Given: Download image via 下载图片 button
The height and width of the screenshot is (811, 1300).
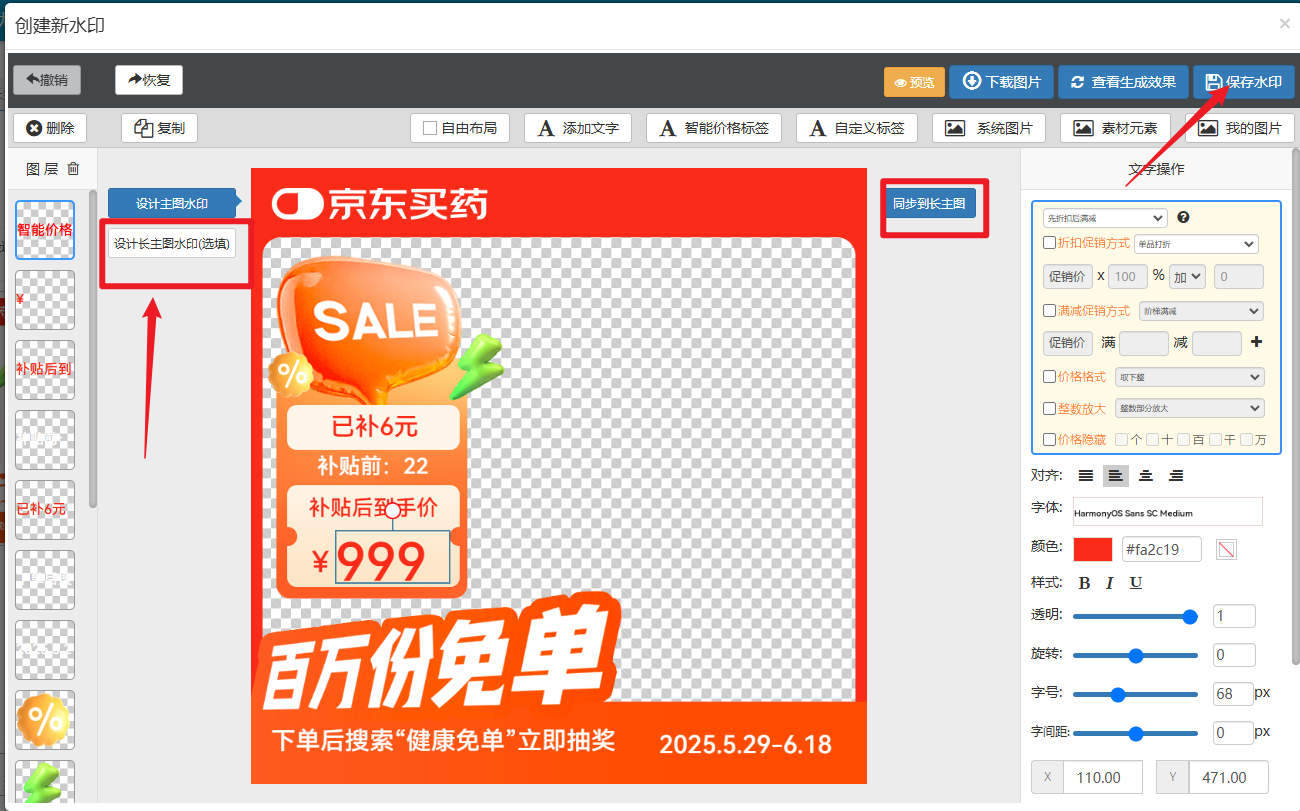Looking at the screenshot, I should (x=1001, y=82).
